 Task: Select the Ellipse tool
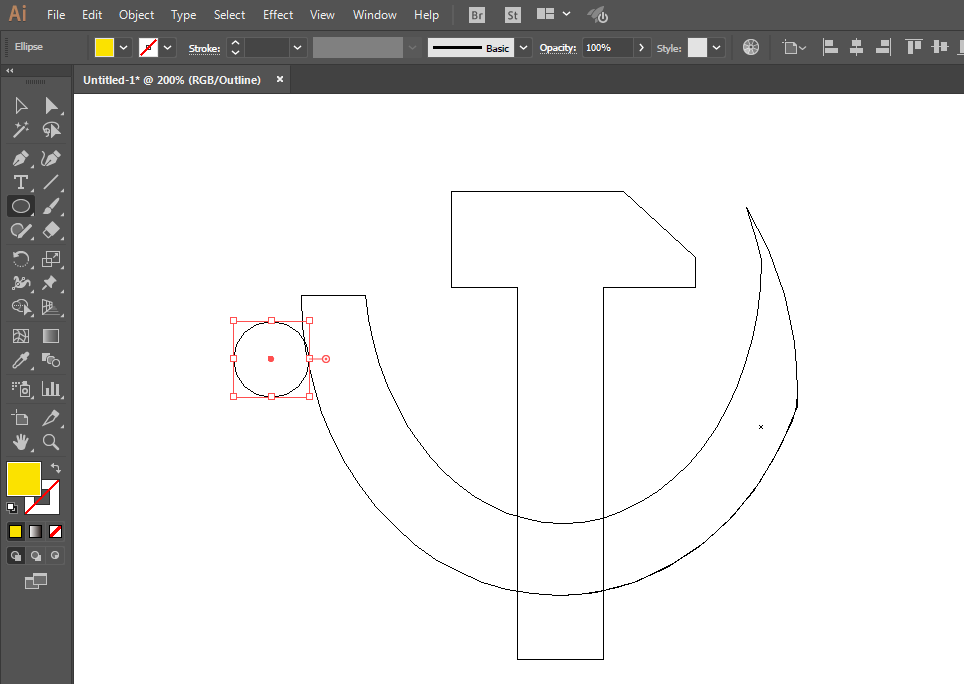pos(21,206)
